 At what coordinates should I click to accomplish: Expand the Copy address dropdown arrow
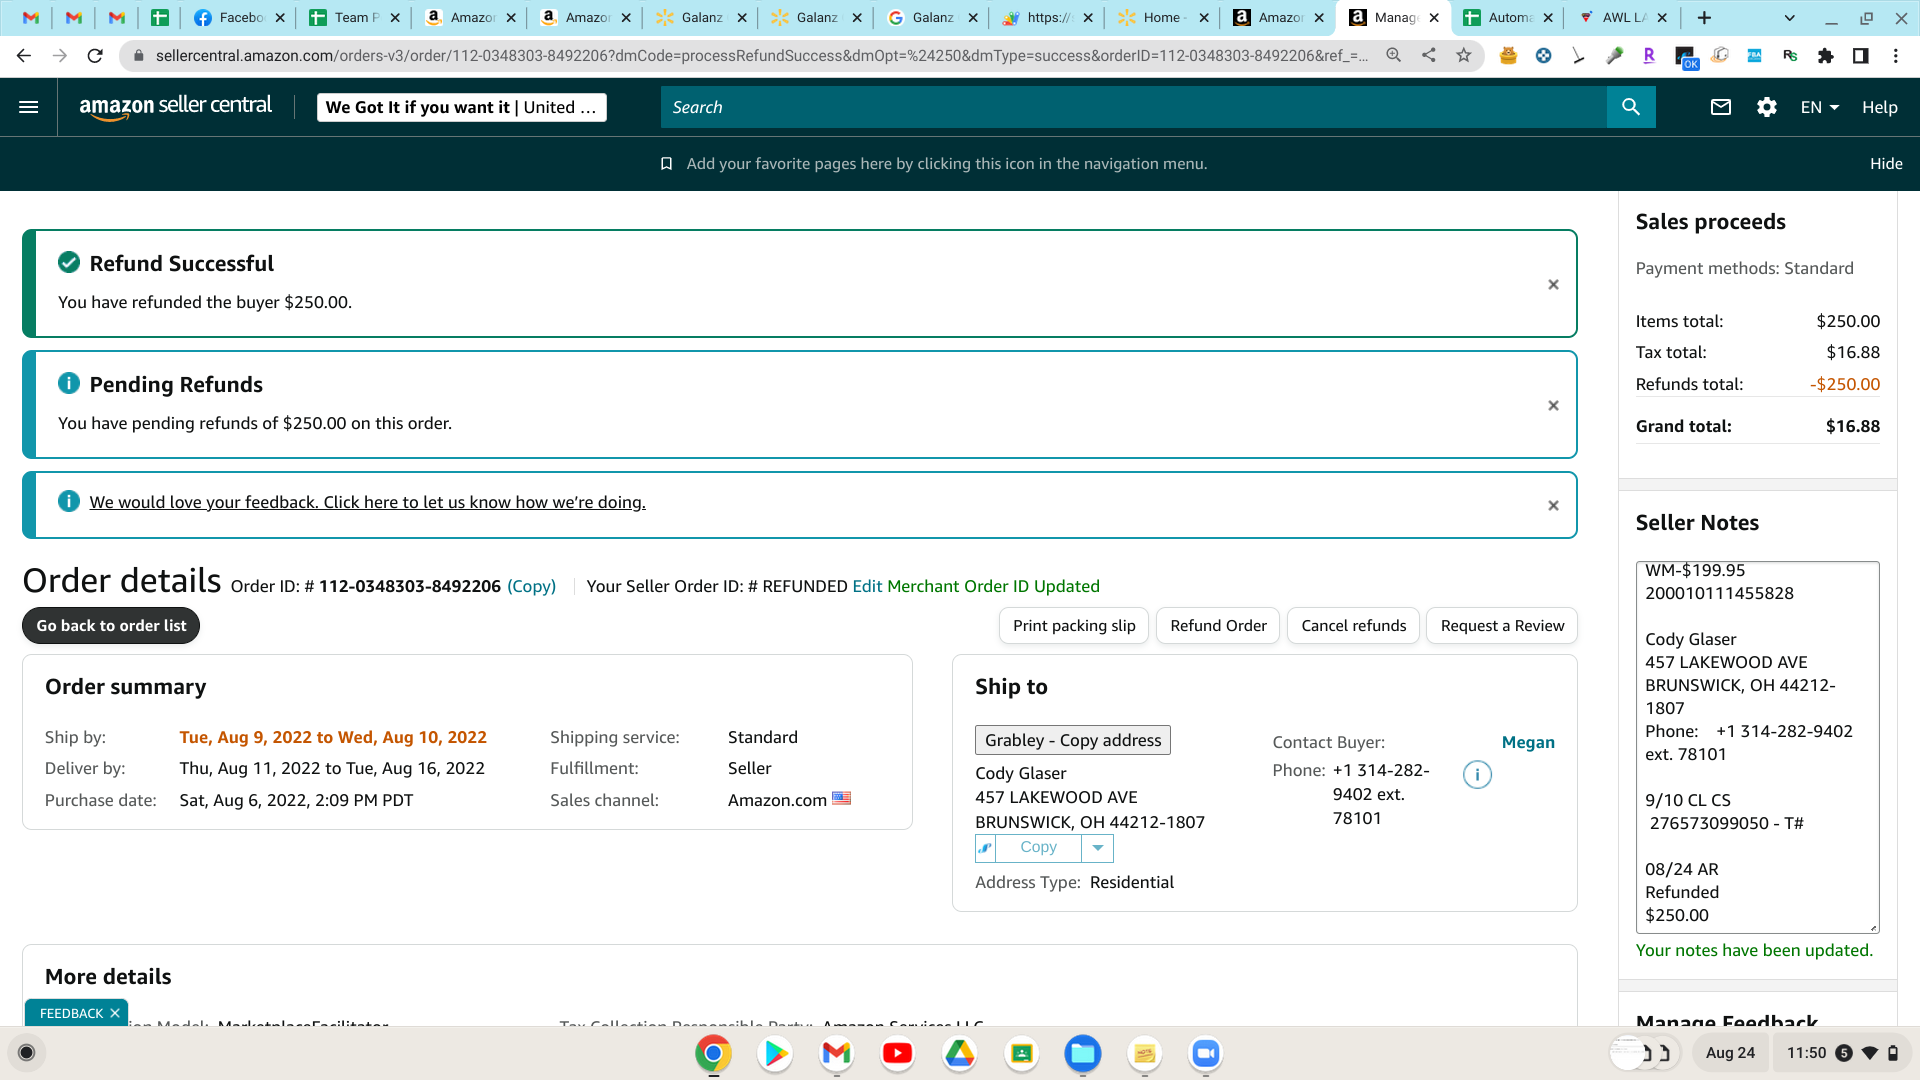tap(1097, 848)
